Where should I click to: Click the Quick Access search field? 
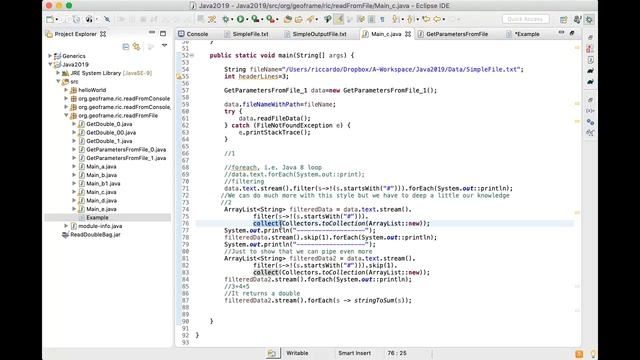click(526, 19)
